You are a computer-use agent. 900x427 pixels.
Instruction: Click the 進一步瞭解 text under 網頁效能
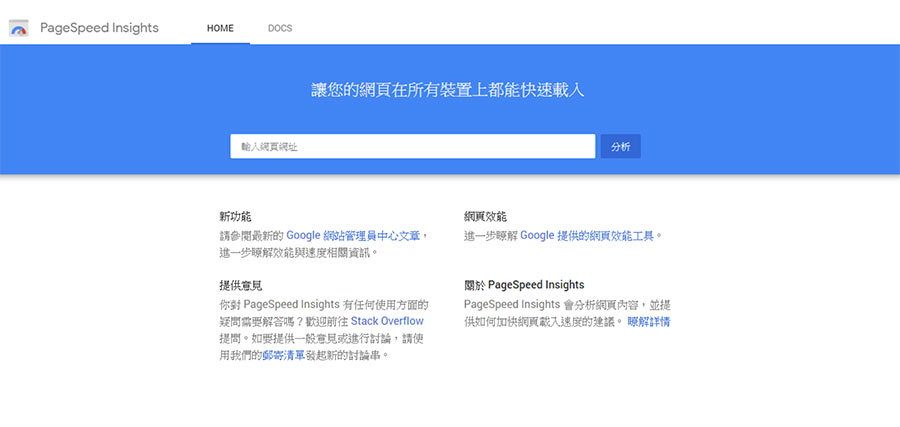tap(490, 235)
